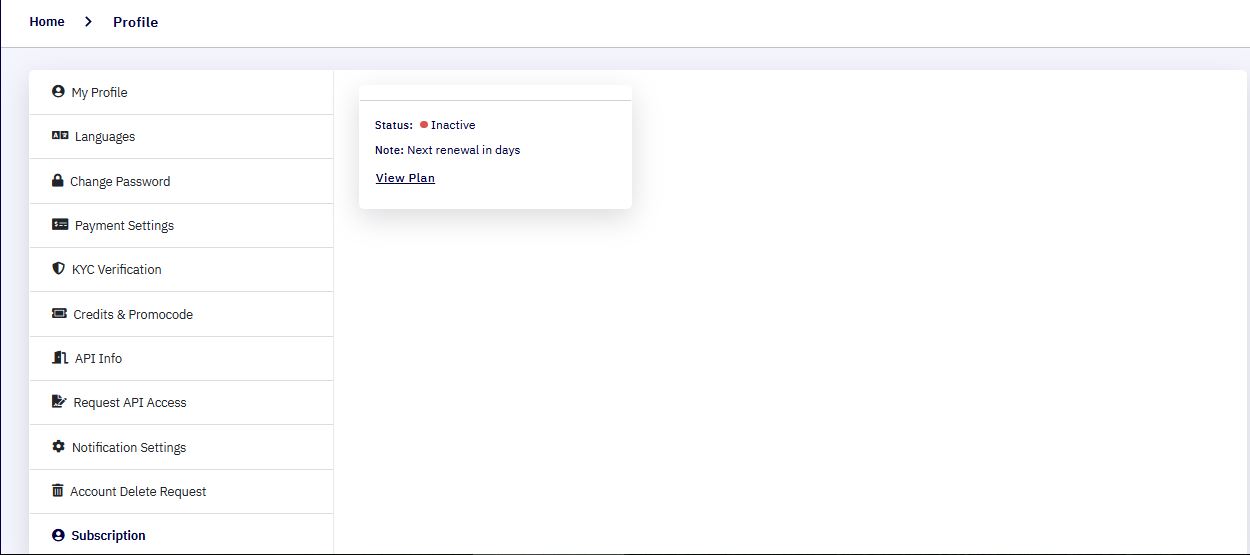1250x555 pixels.
Task: Follow the View Plan link
Action: (x=405, y=178)
